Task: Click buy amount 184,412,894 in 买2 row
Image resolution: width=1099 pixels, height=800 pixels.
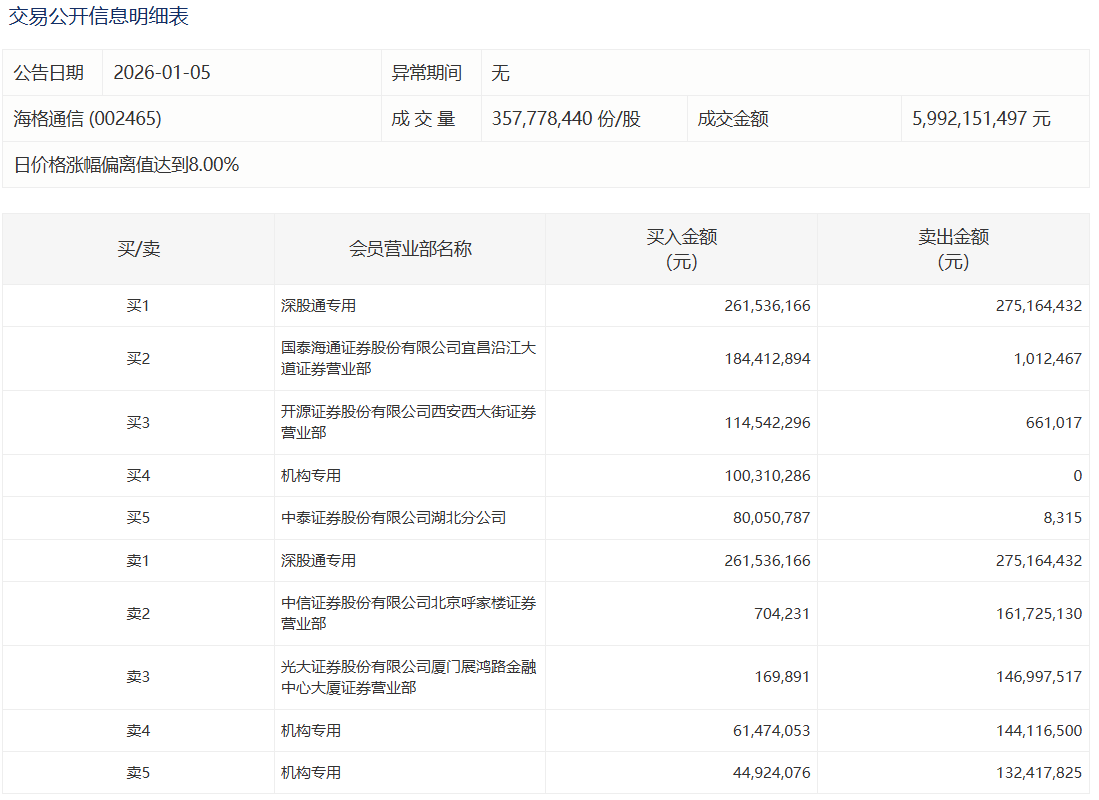Action: tap(767, 358)
